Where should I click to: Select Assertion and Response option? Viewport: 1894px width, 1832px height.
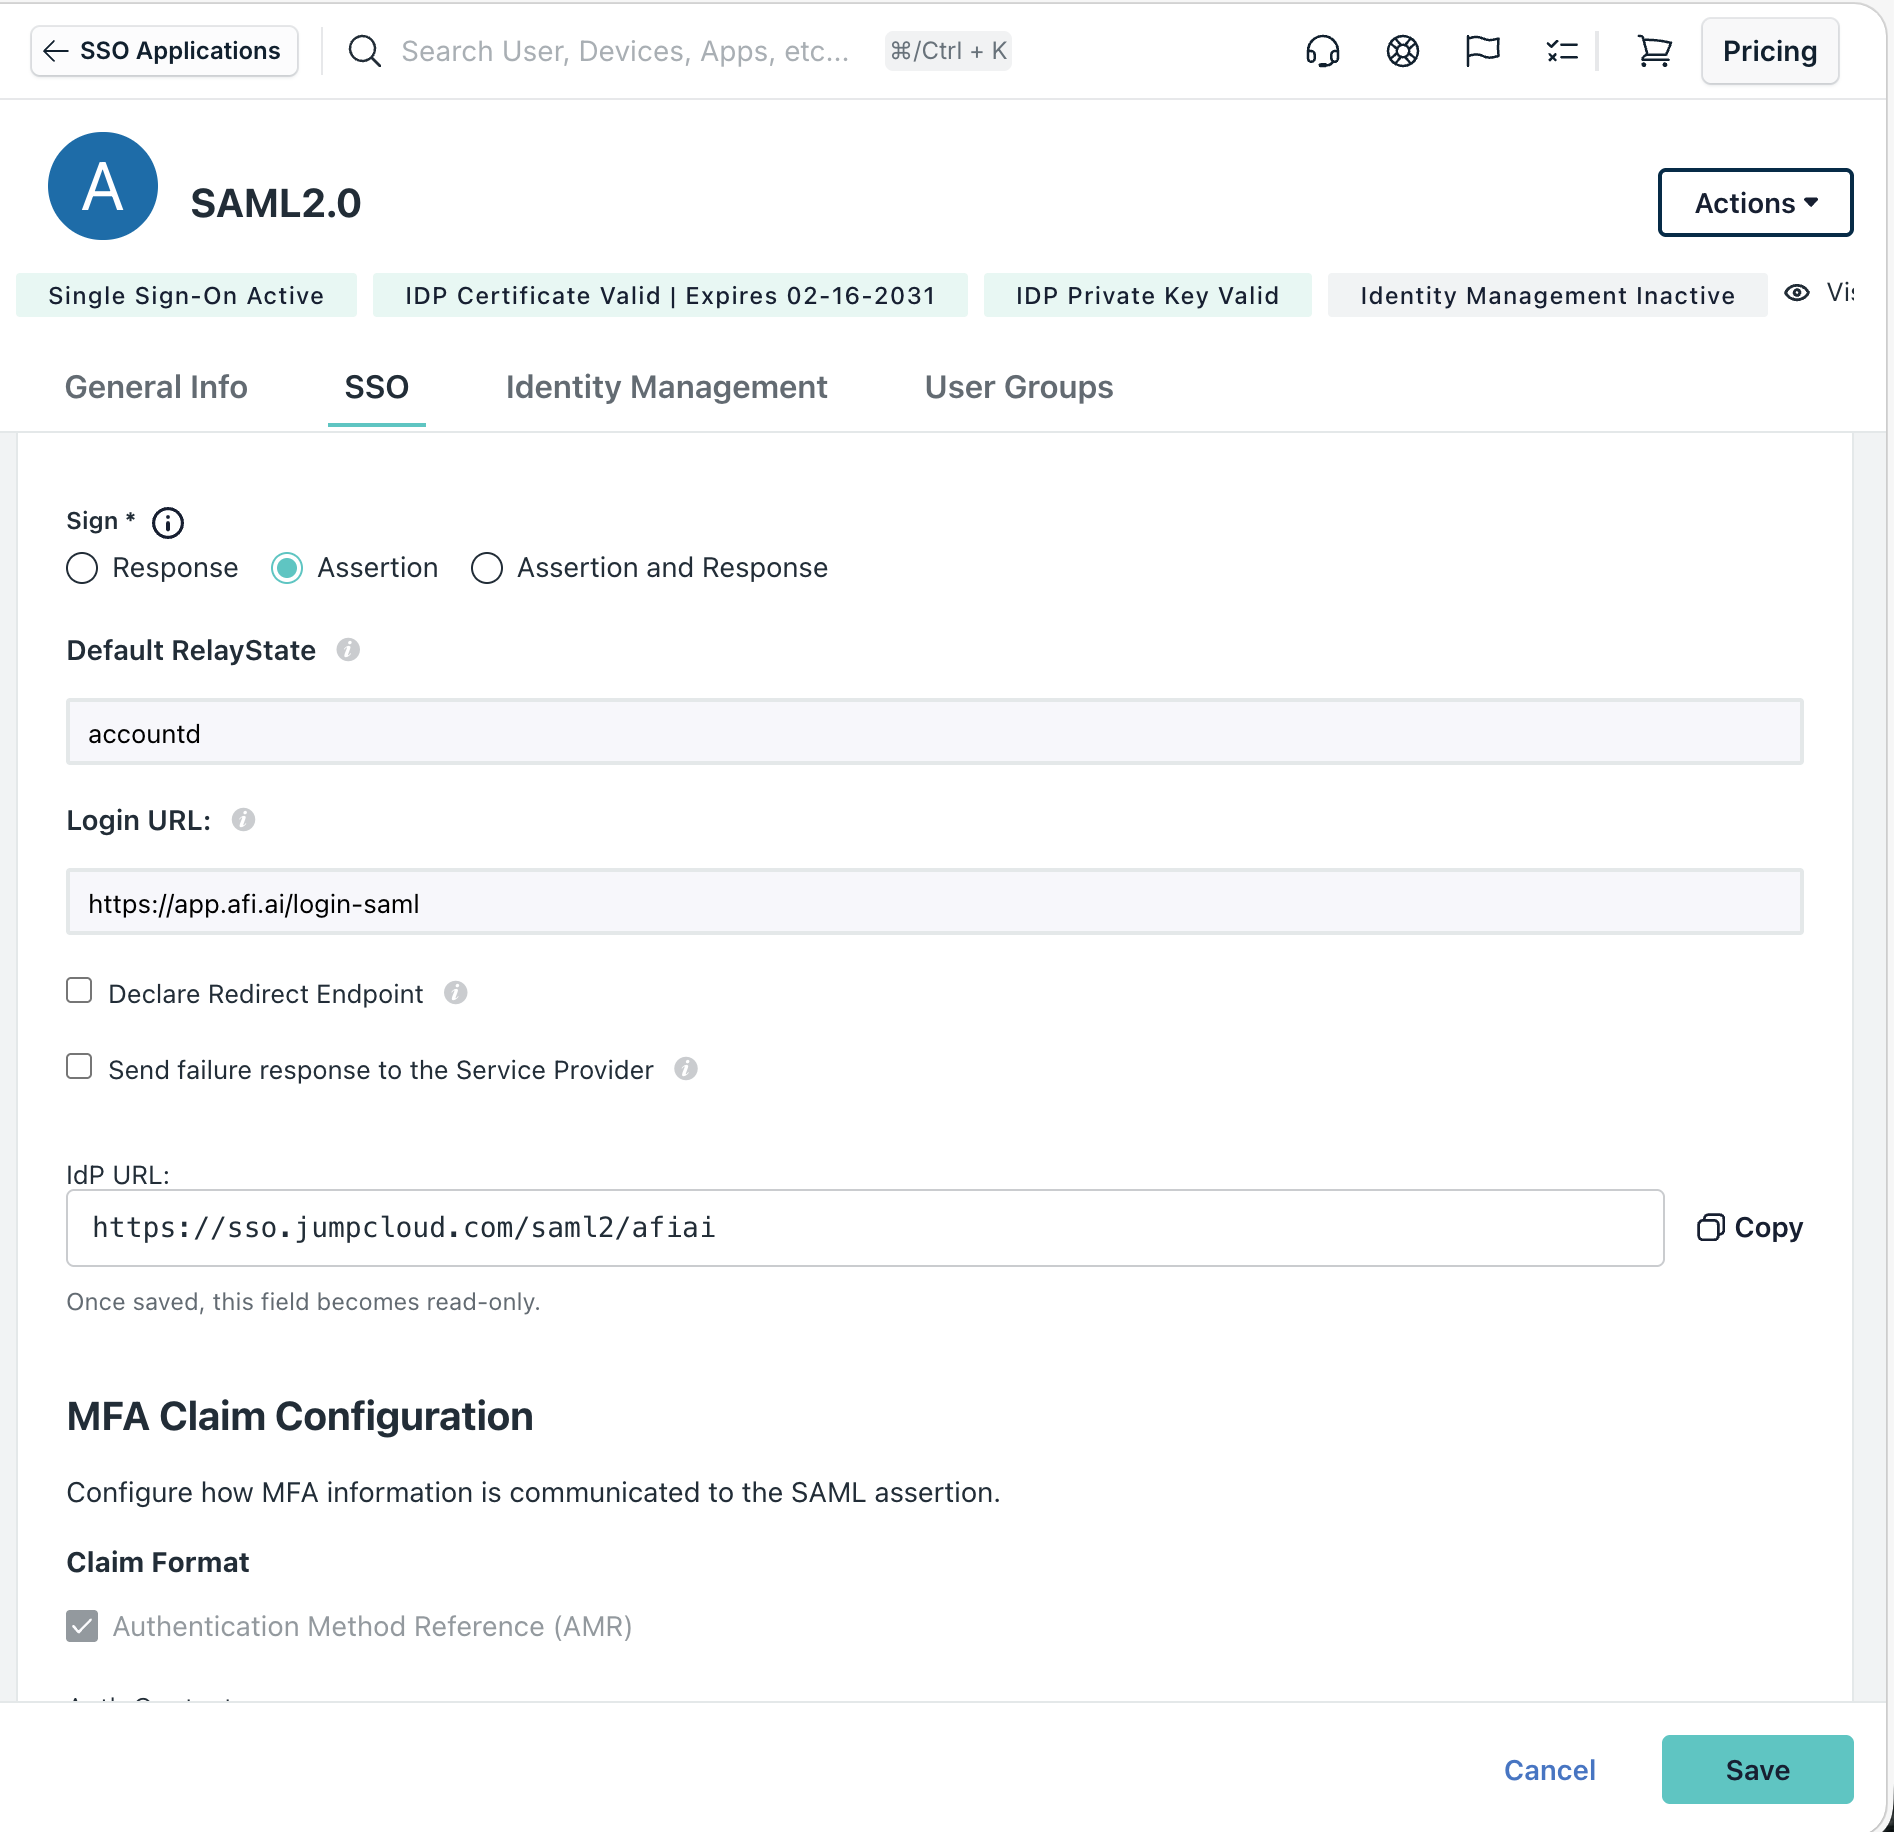487,568
